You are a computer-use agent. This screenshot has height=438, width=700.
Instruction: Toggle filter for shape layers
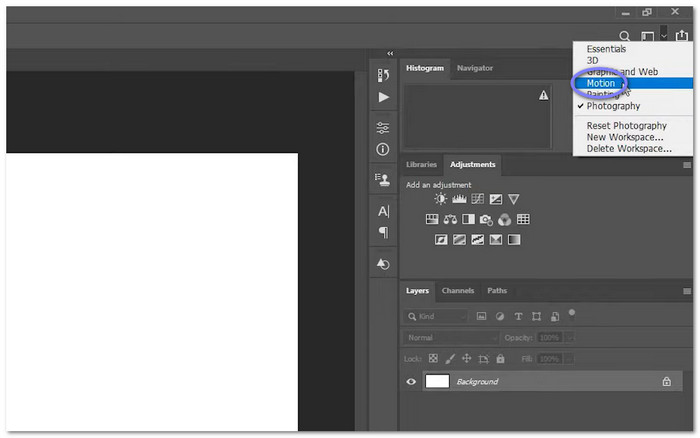[x=536, y=317]
